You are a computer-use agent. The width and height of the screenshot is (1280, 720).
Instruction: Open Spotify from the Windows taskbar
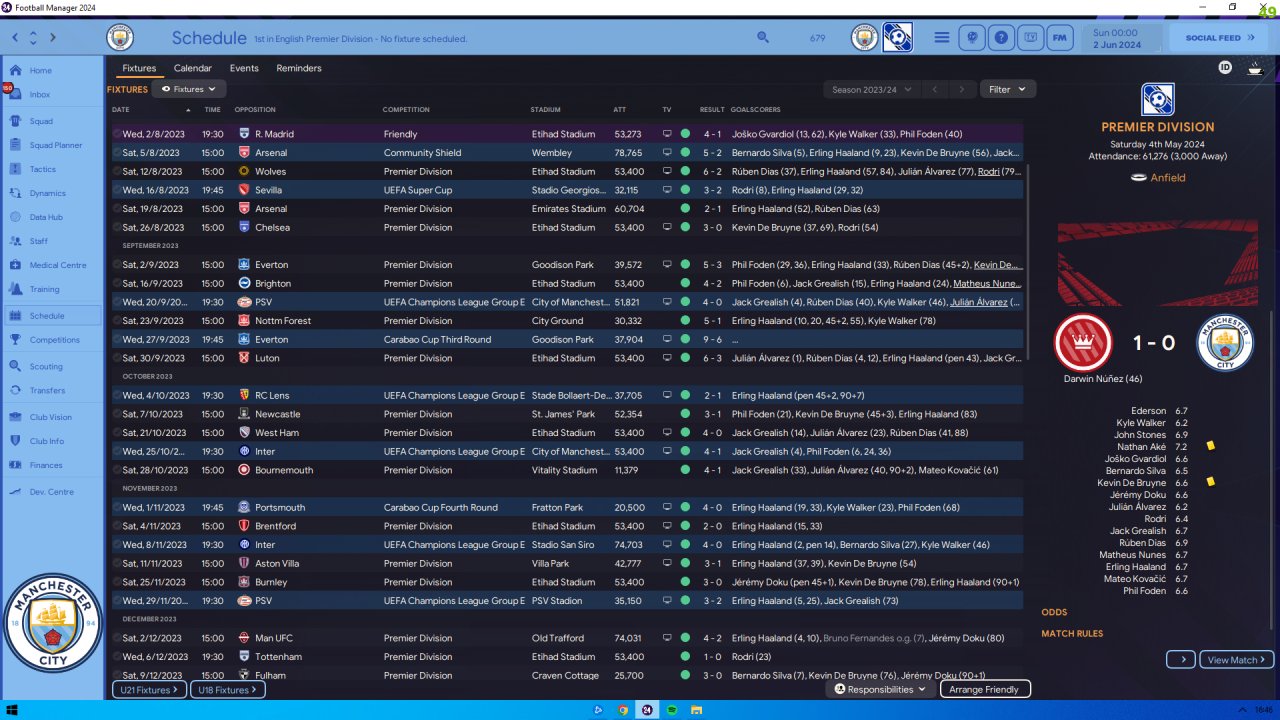pyautogui.click(x=672, y=710)
